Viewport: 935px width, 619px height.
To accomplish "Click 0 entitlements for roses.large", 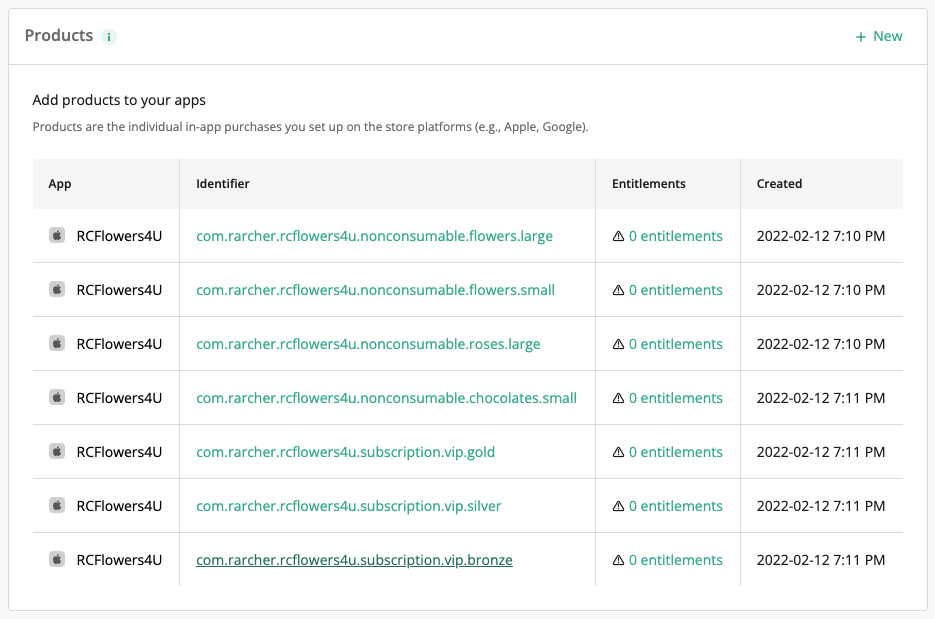I will coord(676,344).
